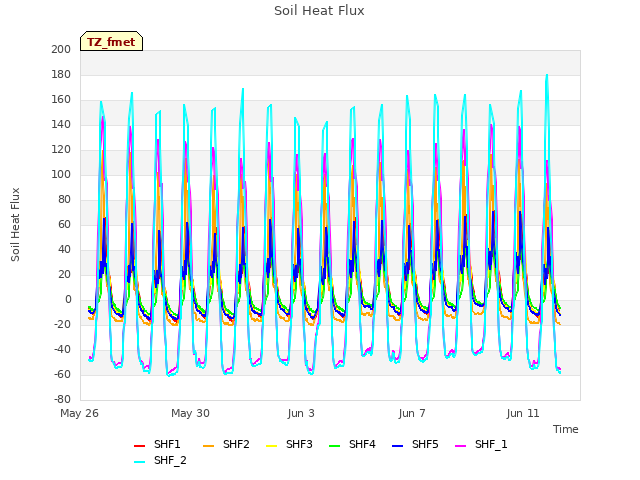The width and height of the screenshot is (640, 480).
Task: Click the red SHF1 legend color marker
Action: click(140, 446)
